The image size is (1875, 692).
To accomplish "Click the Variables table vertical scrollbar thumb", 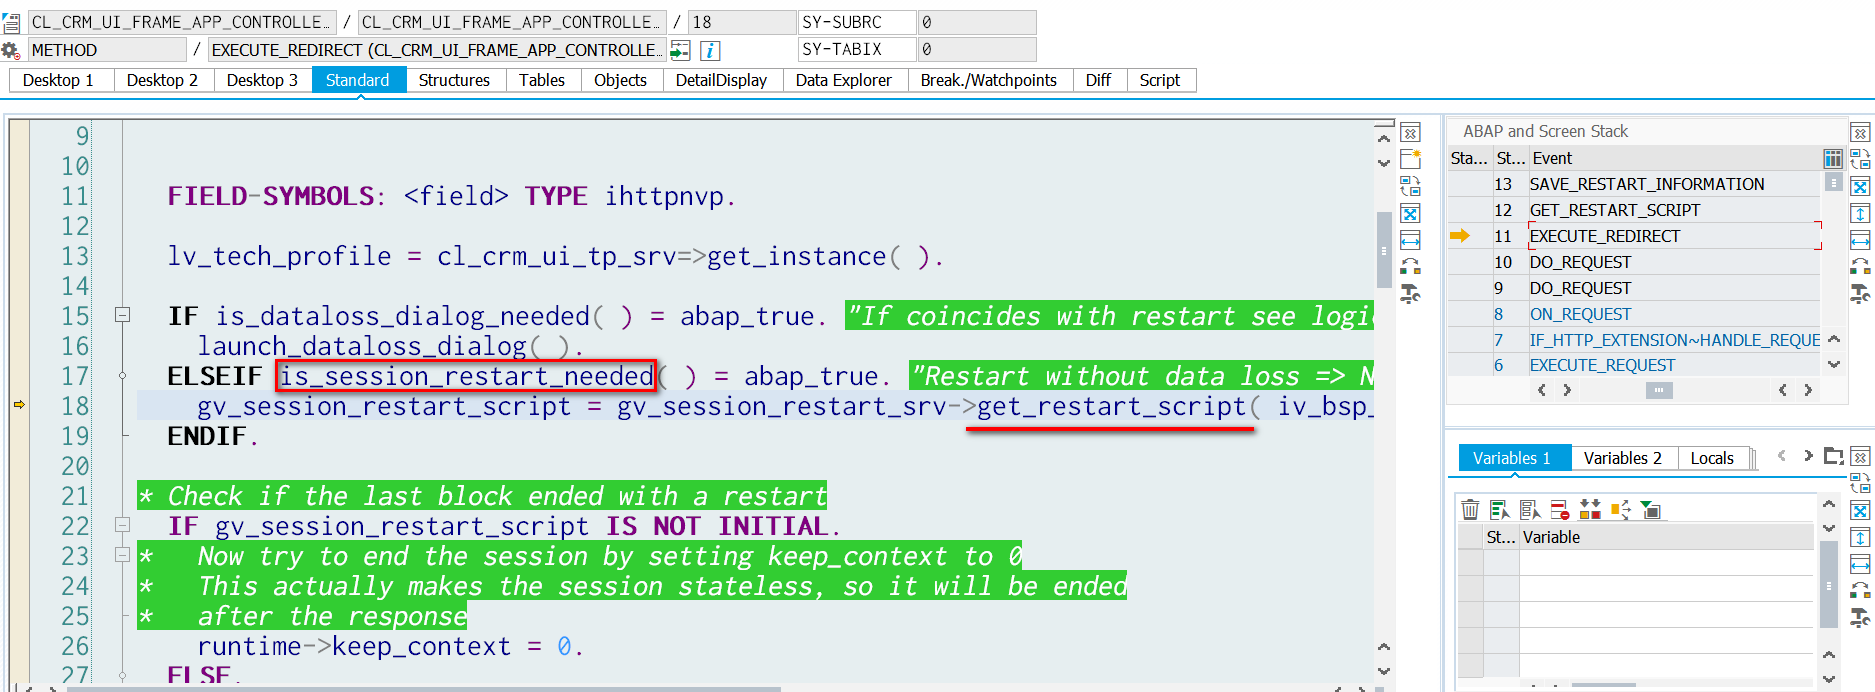I will click(1828, 585).
